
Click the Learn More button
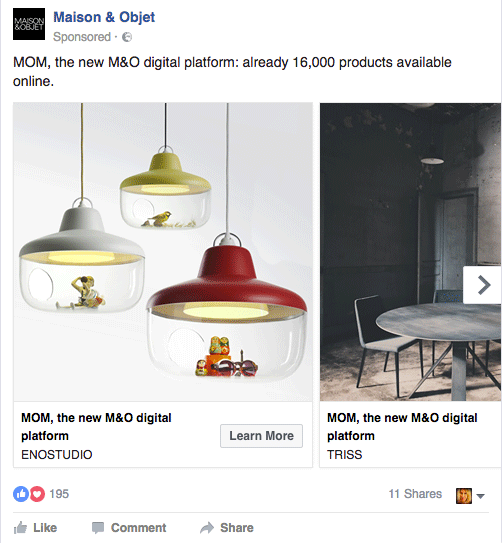point(261,436)
